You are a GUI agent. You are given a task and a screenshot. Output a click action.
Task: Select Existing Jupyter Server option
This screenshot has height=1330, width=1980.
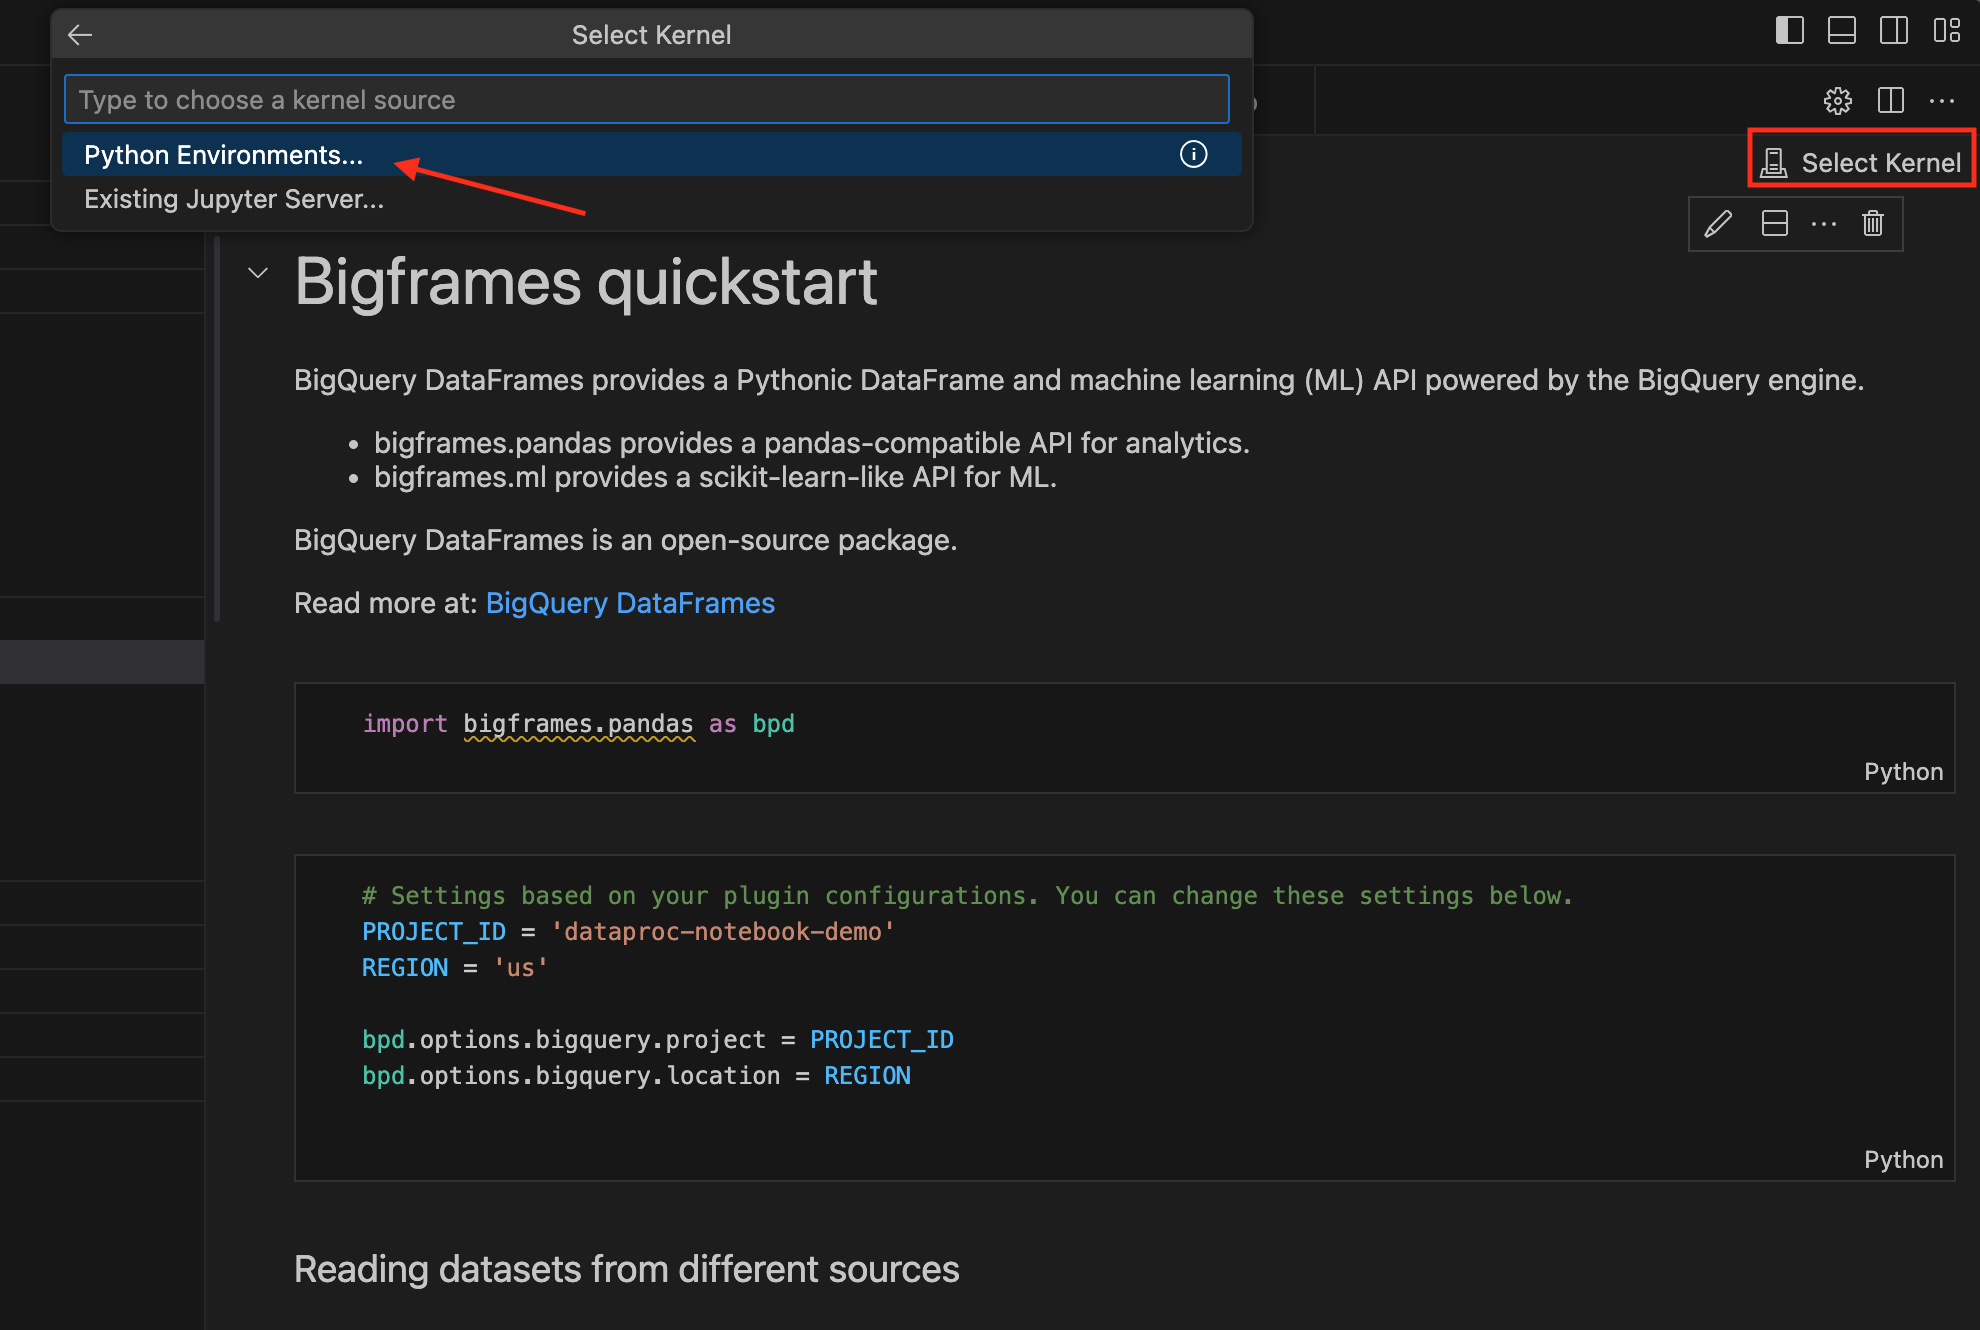tap(235, 199)
